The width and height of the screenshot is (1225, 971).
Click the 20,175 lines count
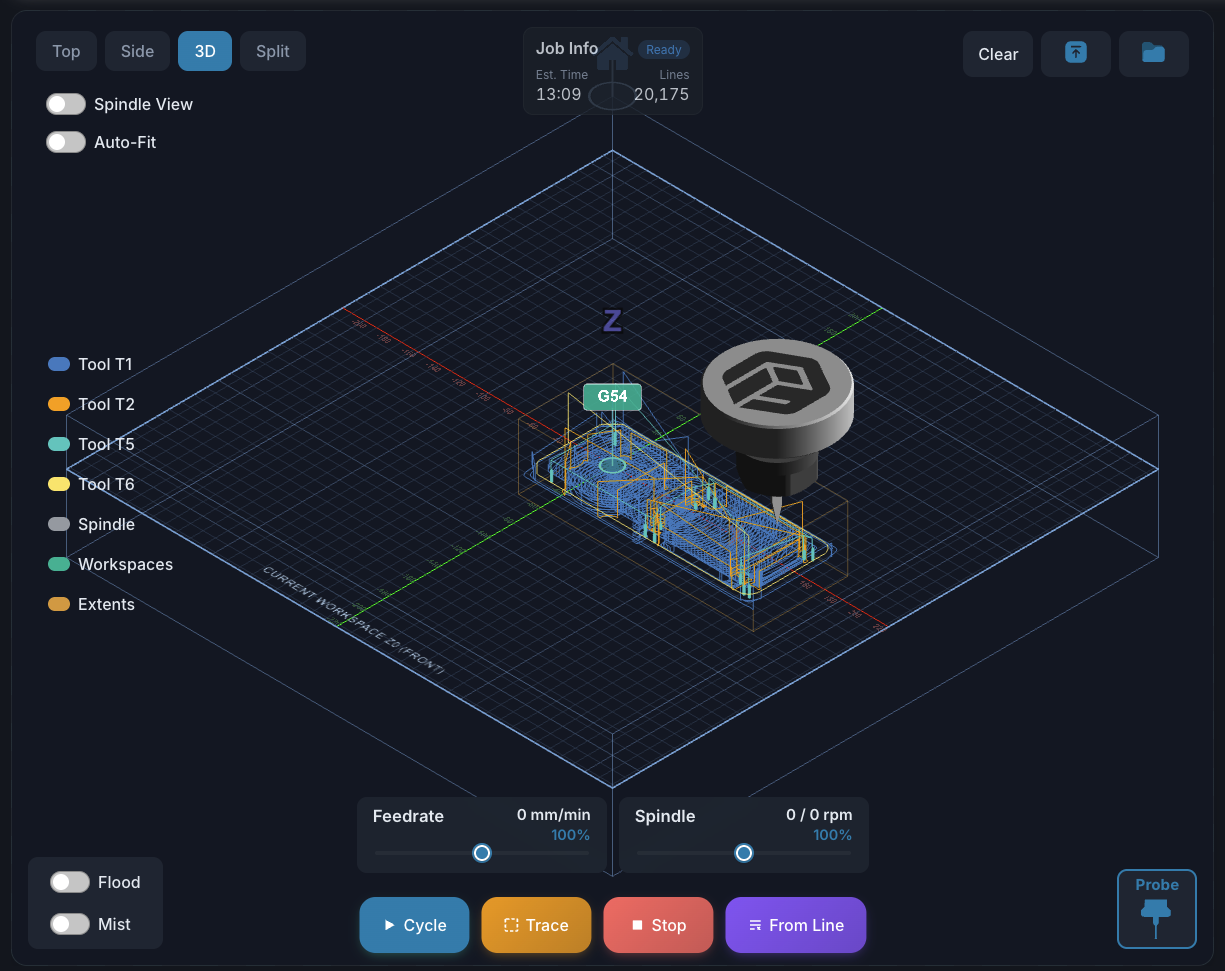pos(661,94)
